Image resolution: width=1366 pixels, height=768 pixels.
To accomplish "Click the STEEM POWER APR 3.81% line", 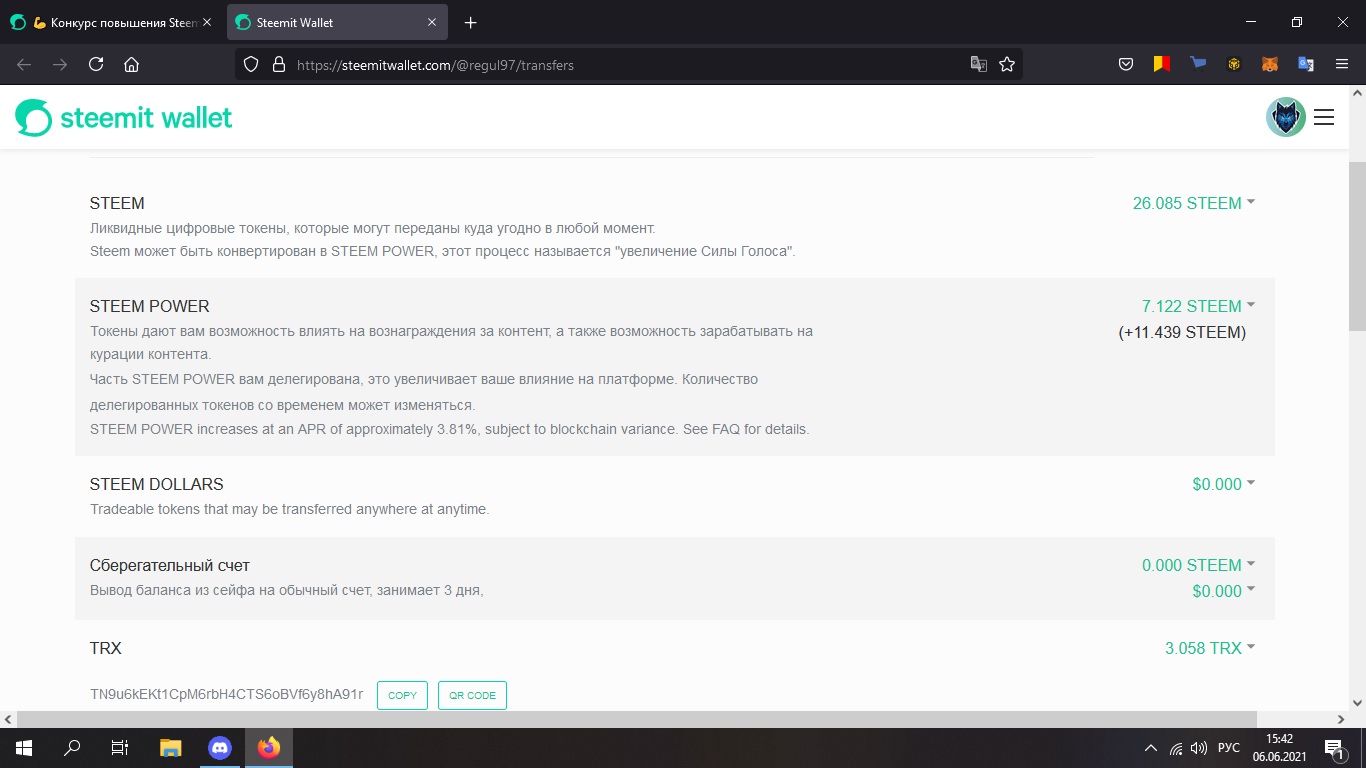I will [x=450, y=429].
